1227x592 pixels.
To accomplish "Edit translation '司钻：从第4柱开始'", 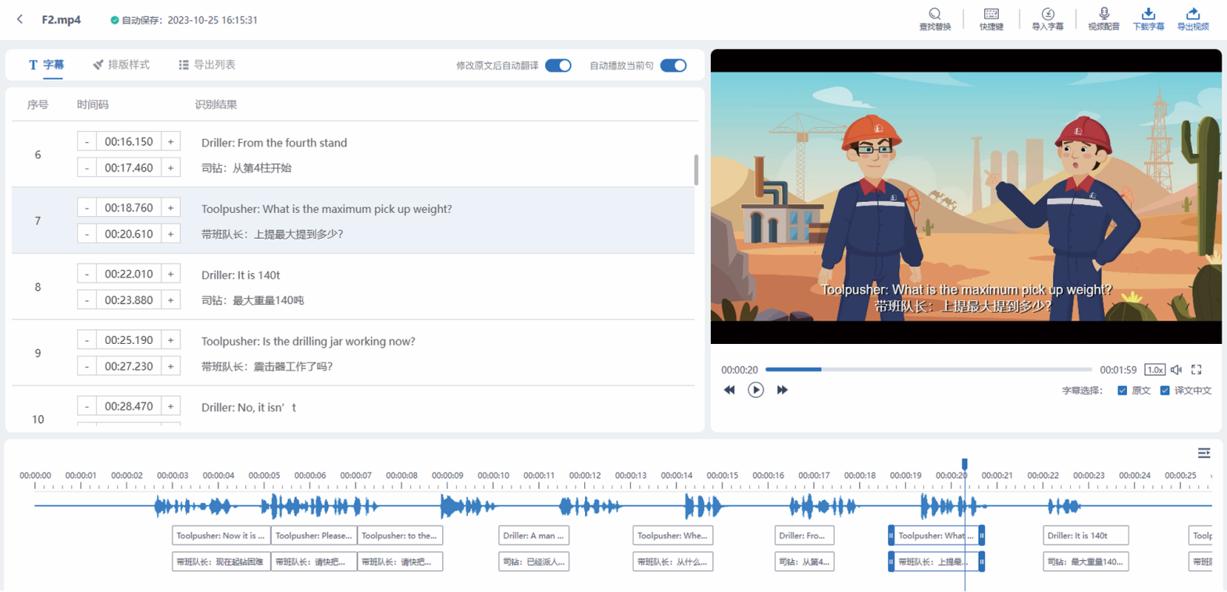I will (246, 168).
